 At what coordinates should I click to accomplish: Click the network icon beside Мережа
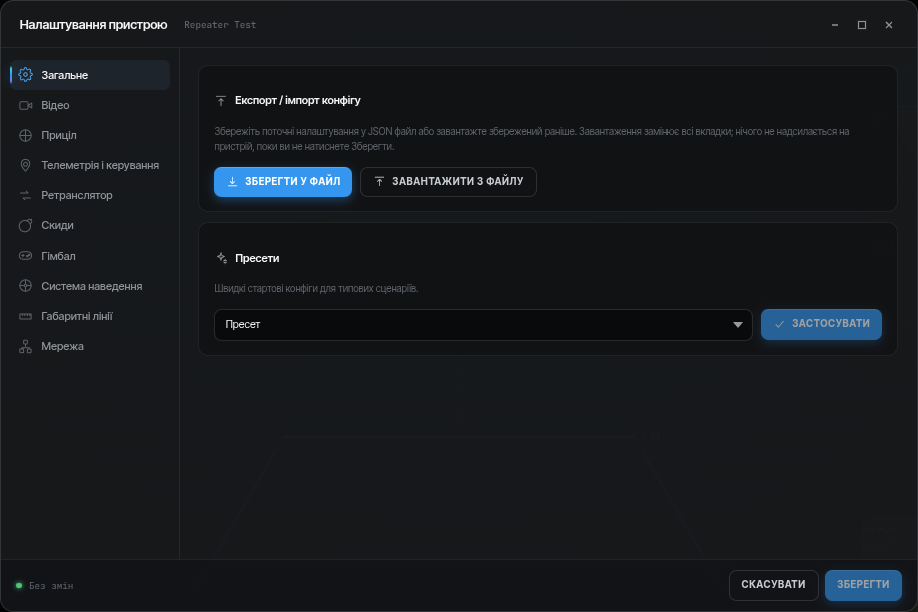[25, 347]
